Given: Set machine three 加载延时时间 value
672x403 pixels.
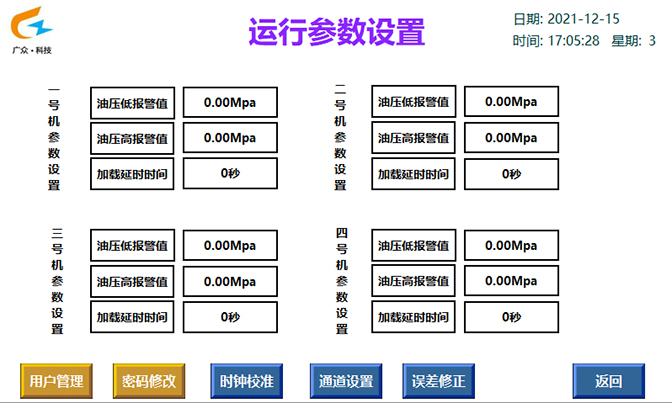Looking at the screenshot, I should [x=229, y=317].
